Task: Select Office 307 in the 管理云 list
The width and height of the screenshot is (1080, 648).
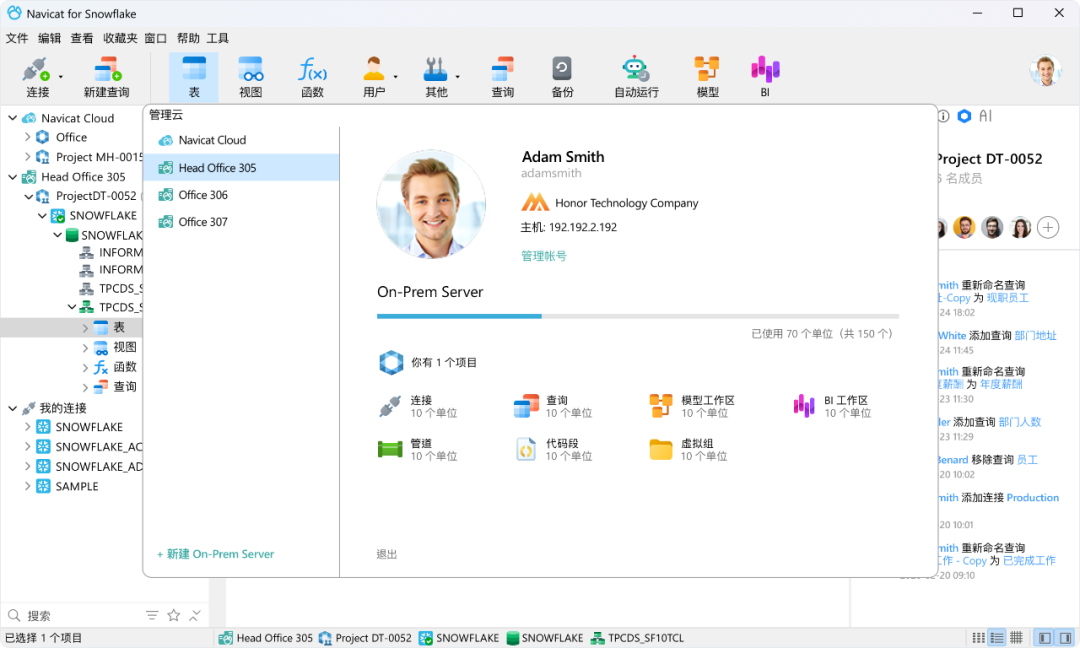Action: [x=241, y=222]
